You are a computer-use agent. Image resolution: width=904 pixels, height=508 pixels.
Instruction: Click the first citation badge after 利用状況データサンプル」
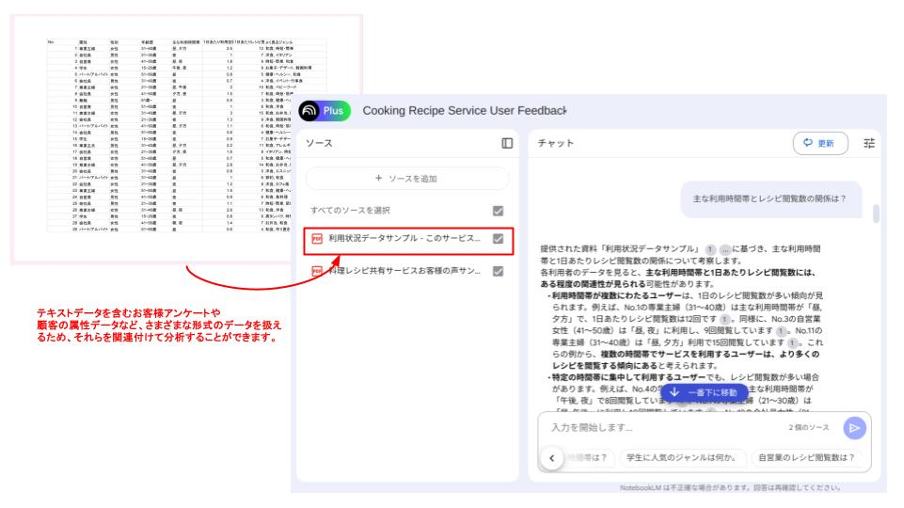[709, 248]
